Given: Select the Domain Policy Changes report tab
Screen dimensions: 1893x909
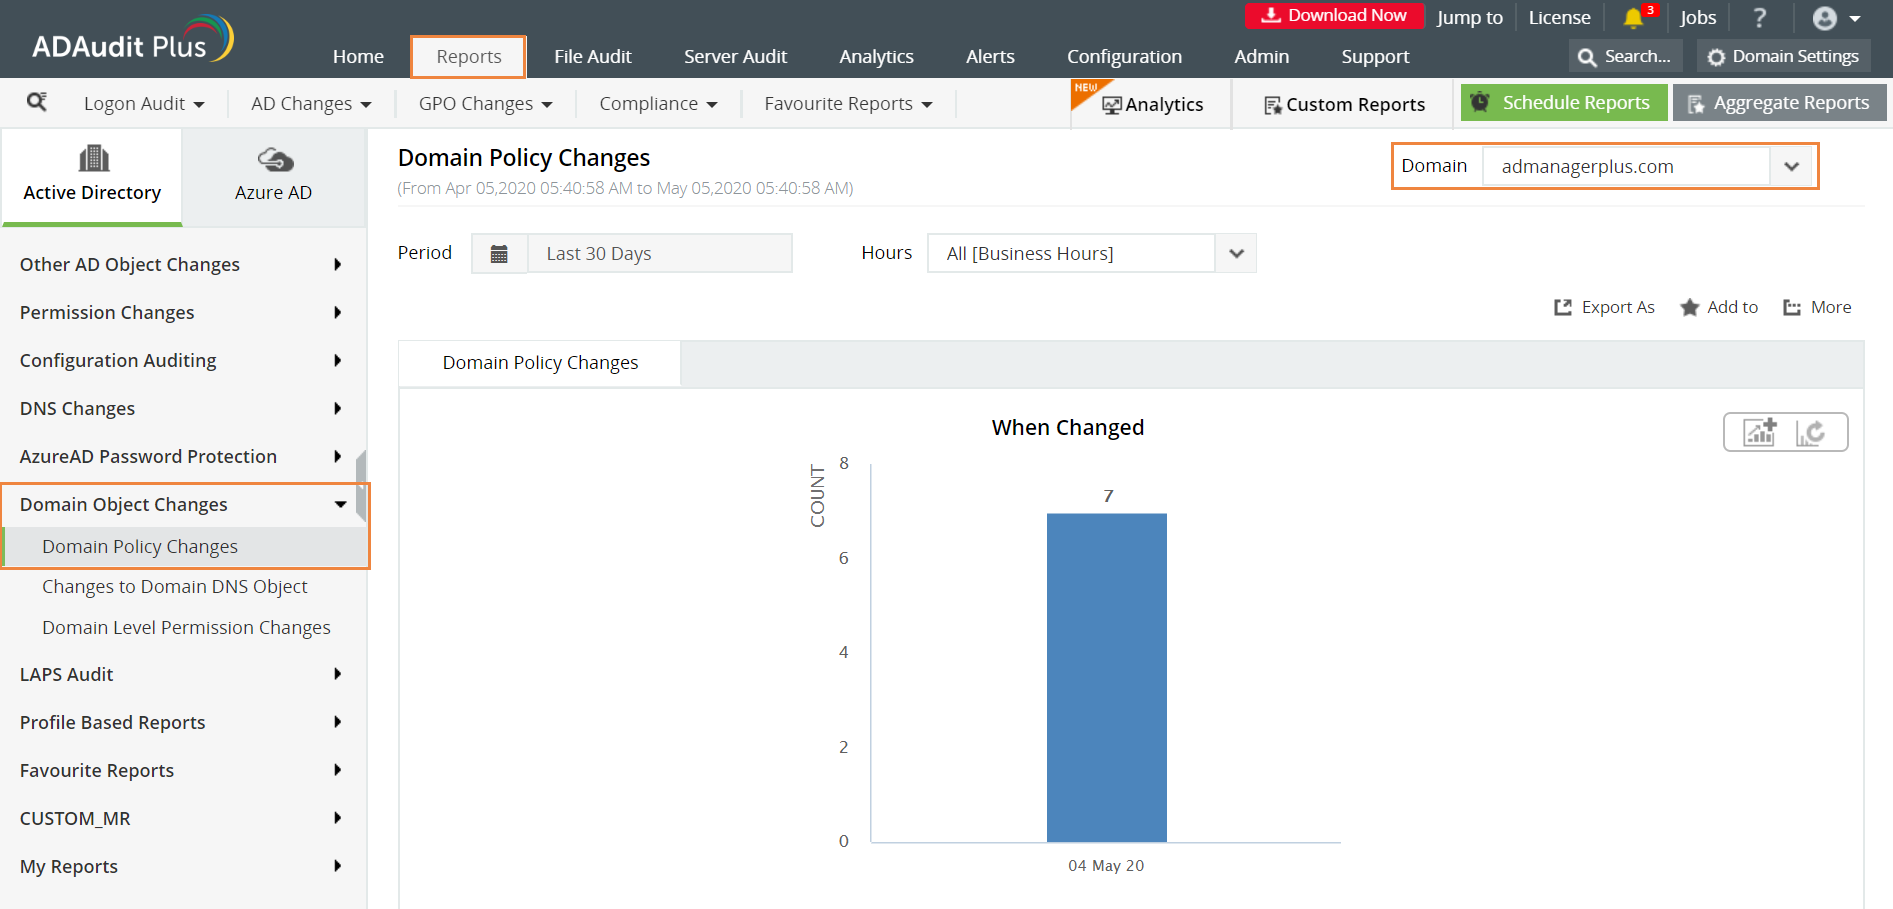Looking at the screenshot, I should [x=540, y=363].
